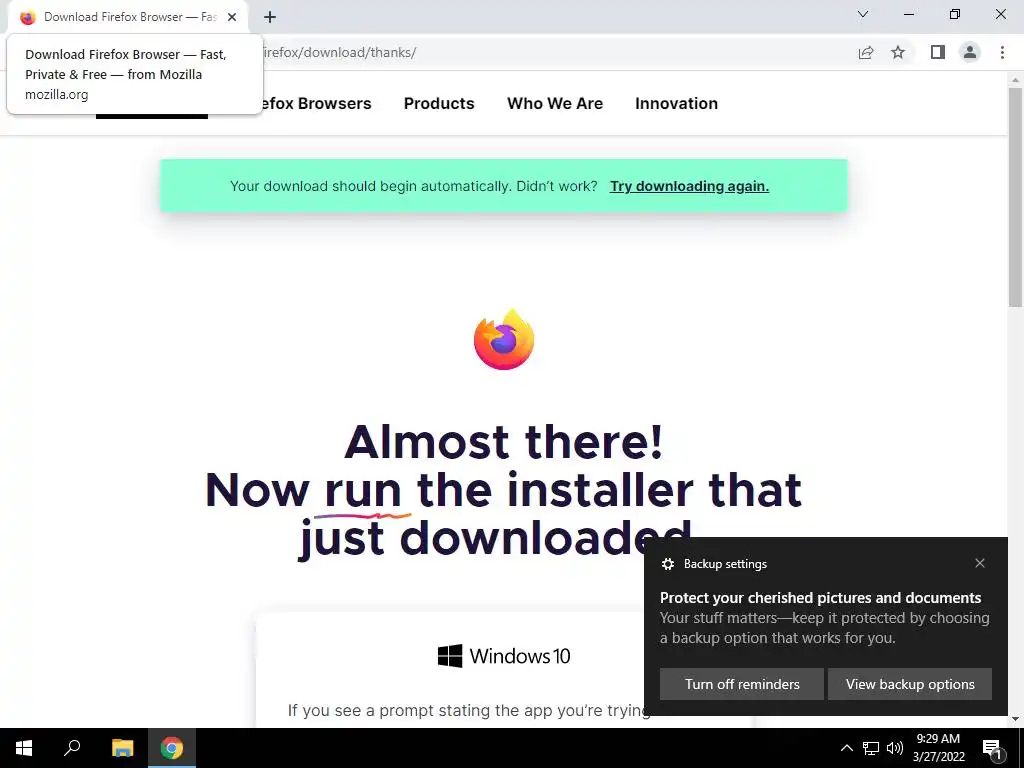Open the volume speaker tray icon

(x=895, y=748)
